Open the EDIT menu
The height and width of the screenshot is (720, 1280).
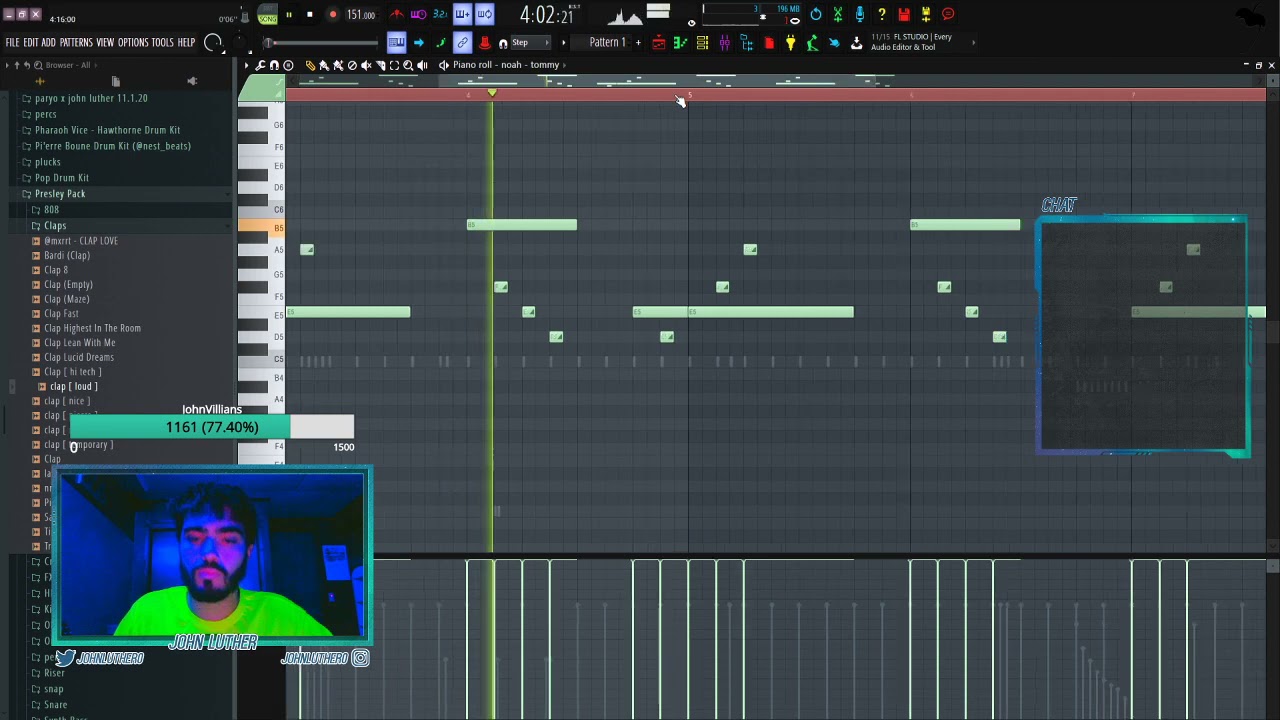point(31,43)
